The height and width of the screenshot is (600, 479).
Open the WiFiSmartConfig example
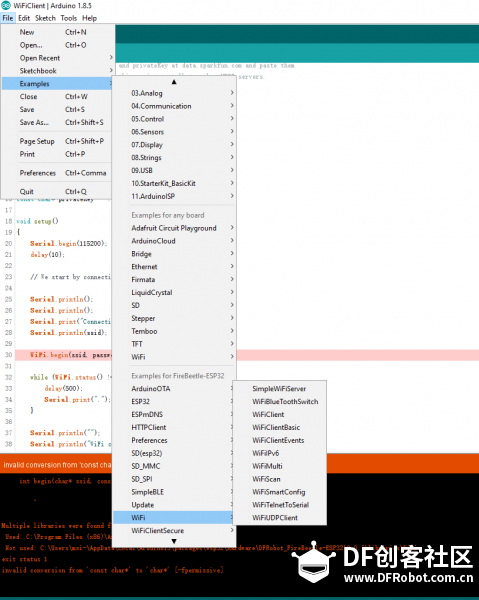coord(280,492)
